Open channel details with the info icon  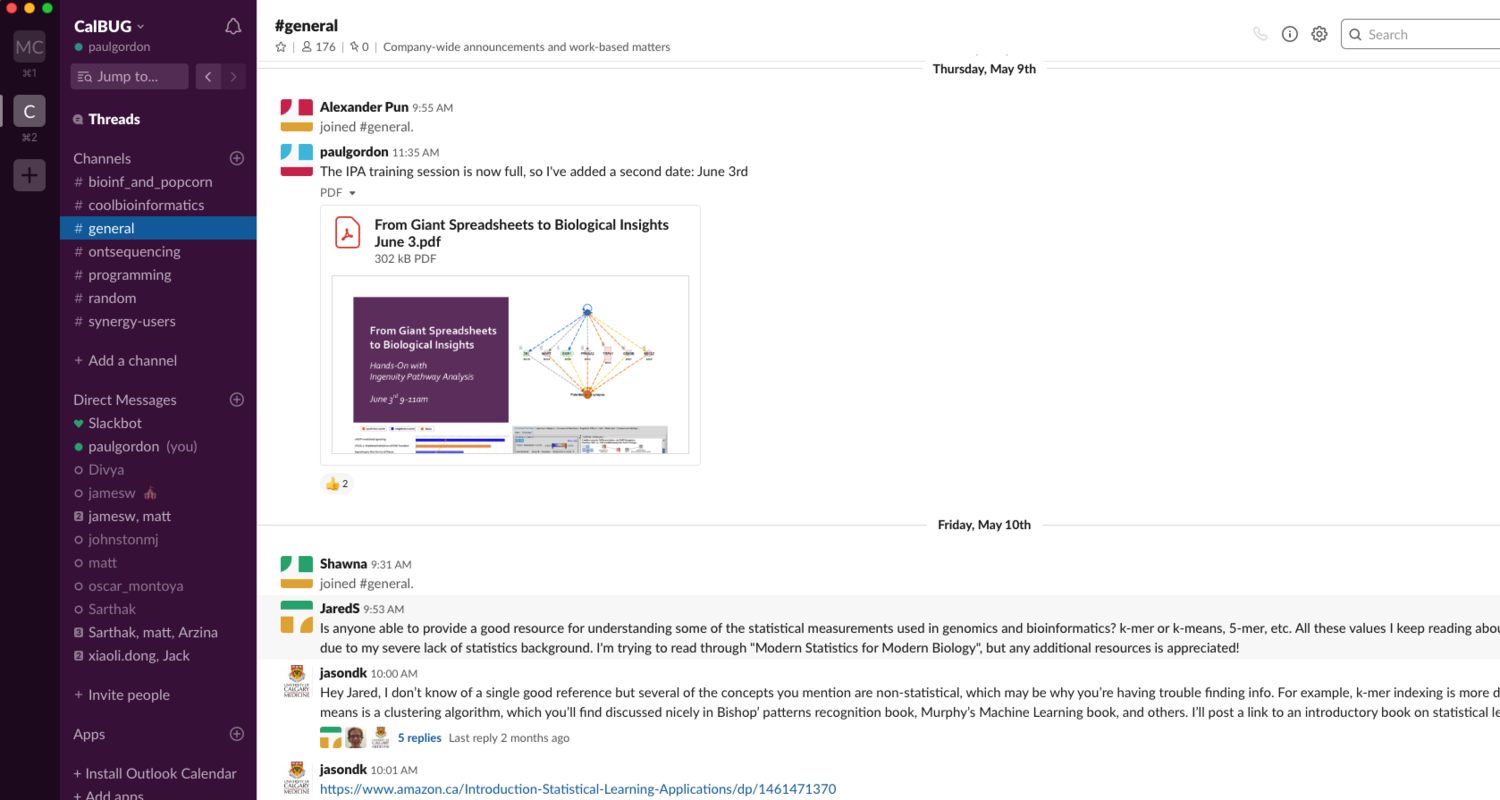pyautogui.click(x=1289, y=33)
